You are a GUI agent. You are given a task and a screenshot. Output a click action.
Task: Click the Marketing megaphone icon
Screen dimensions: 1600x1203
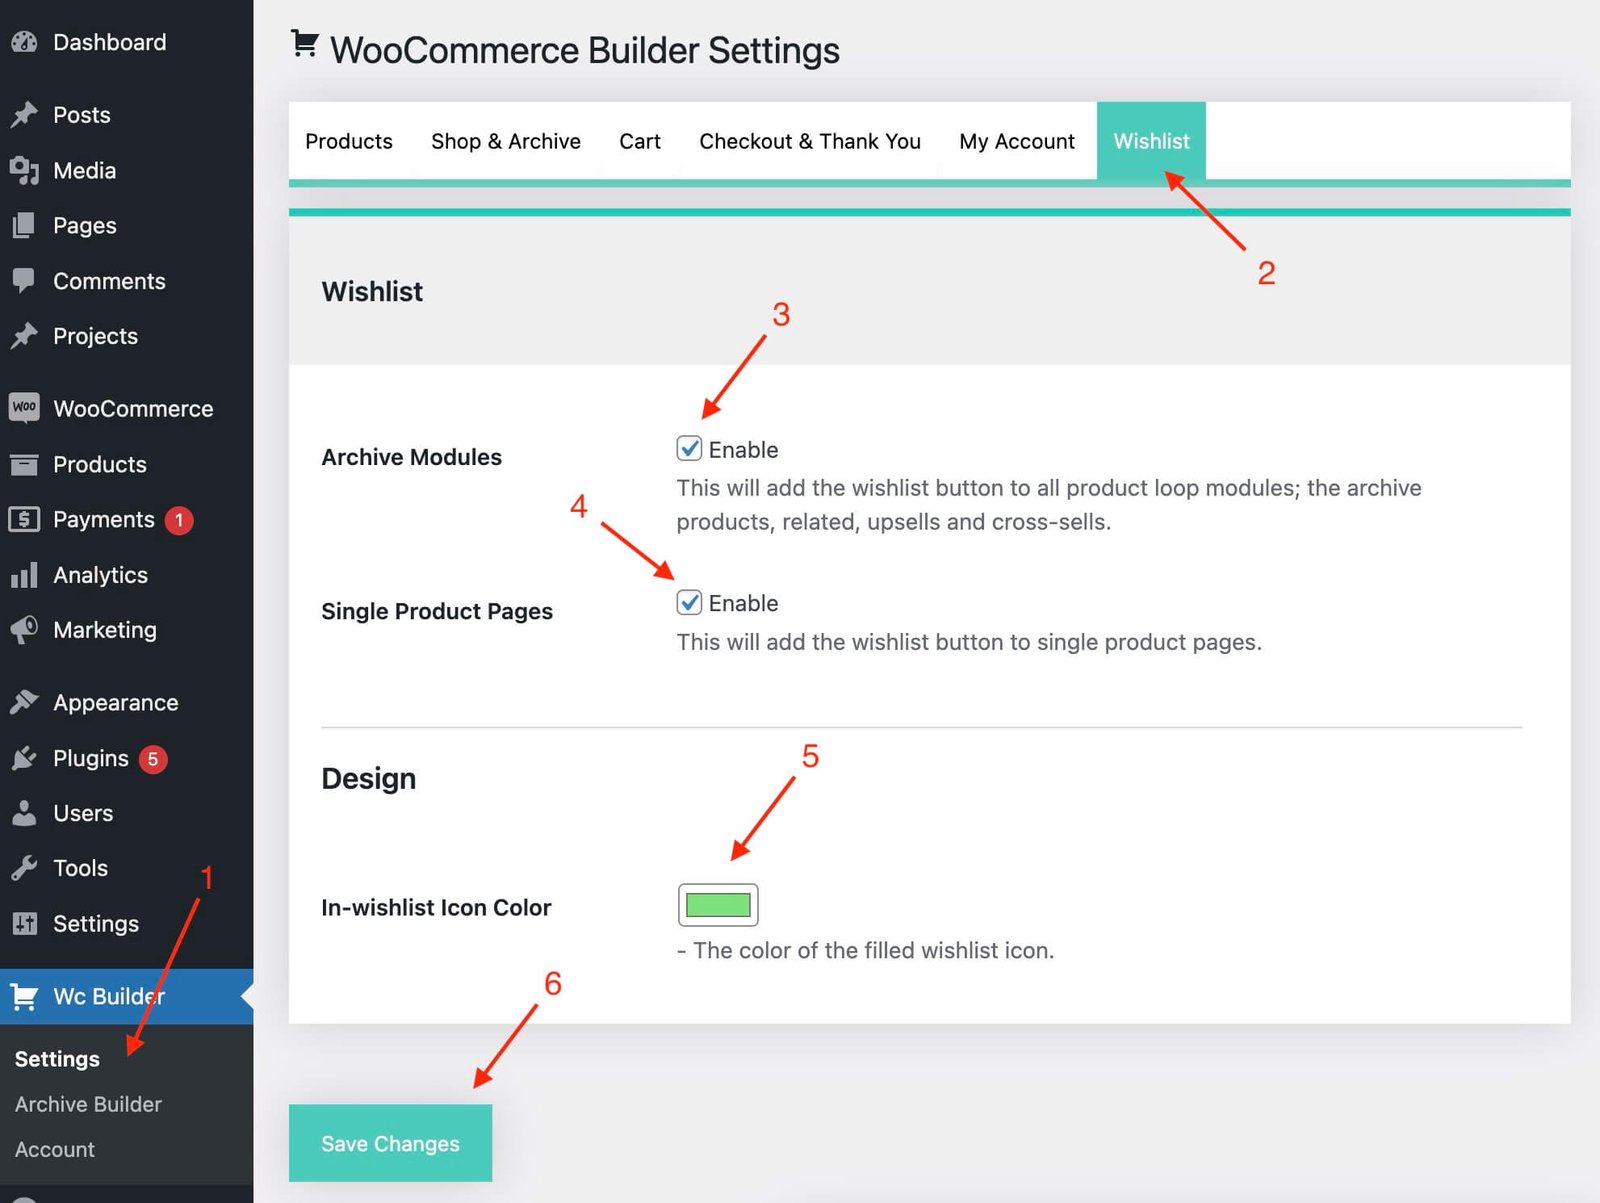coord(24,630)
